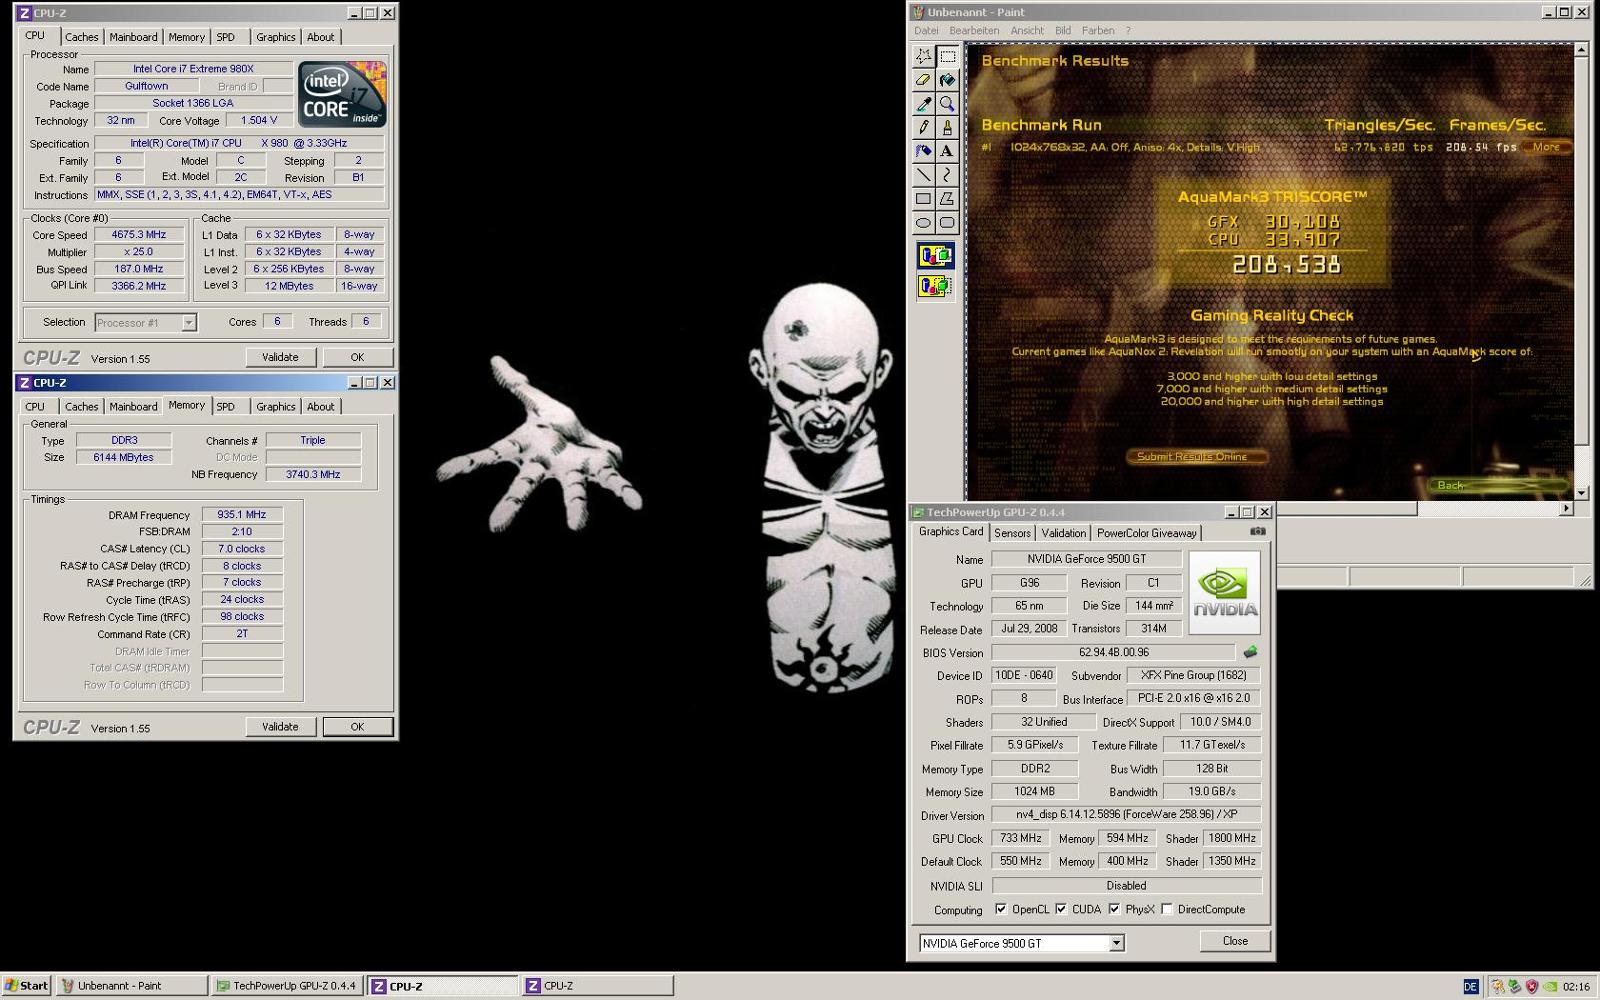
Task: Click the DE language bar indicator
Action: 1470,986
